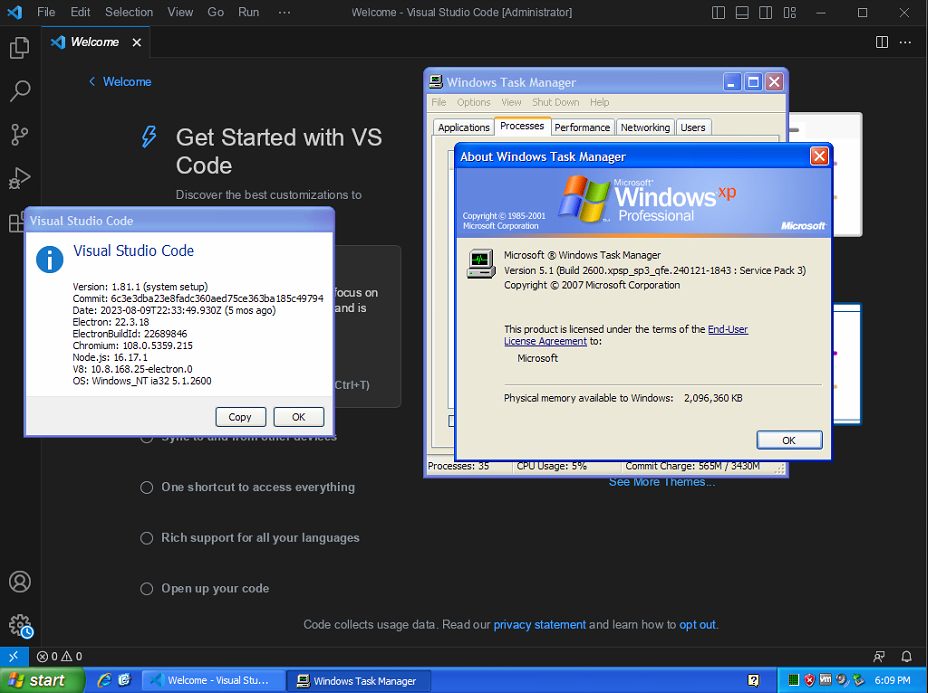Open the Source Control view
The width and height of the screenshot is (928, 693).
[x=19, y=135]
